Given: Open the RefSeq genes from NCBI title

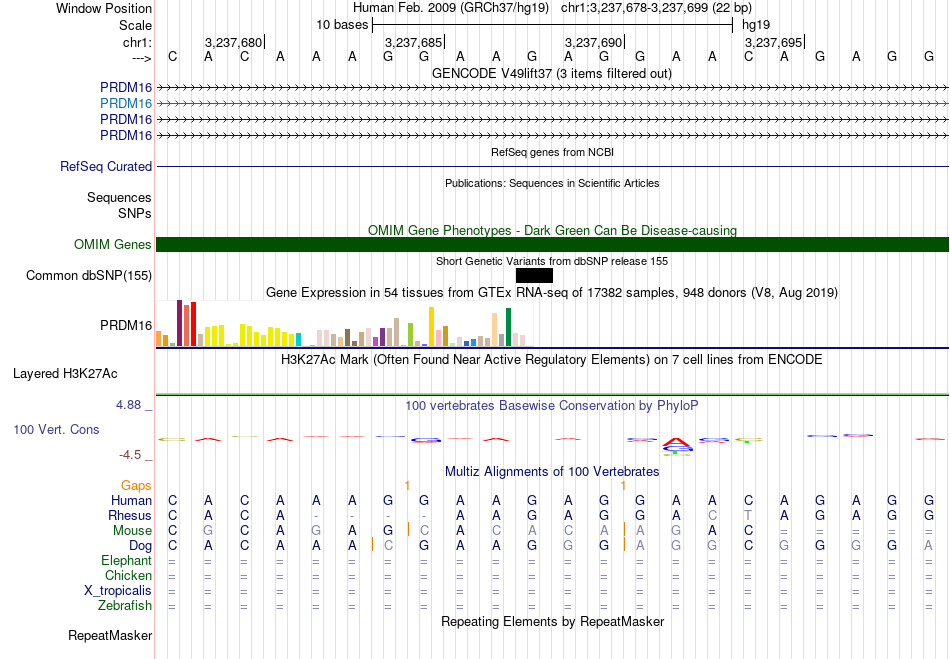Looking at the screenshot, I should 552,152.
